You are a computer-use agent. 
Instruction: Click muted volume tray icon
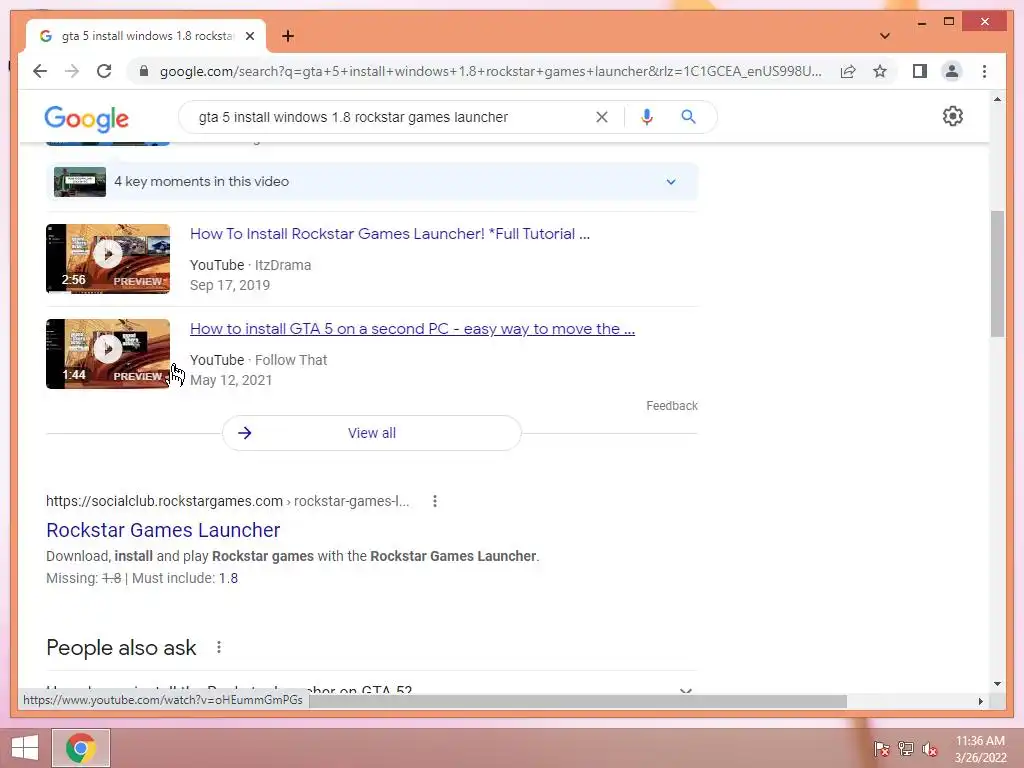click(929, 749)
